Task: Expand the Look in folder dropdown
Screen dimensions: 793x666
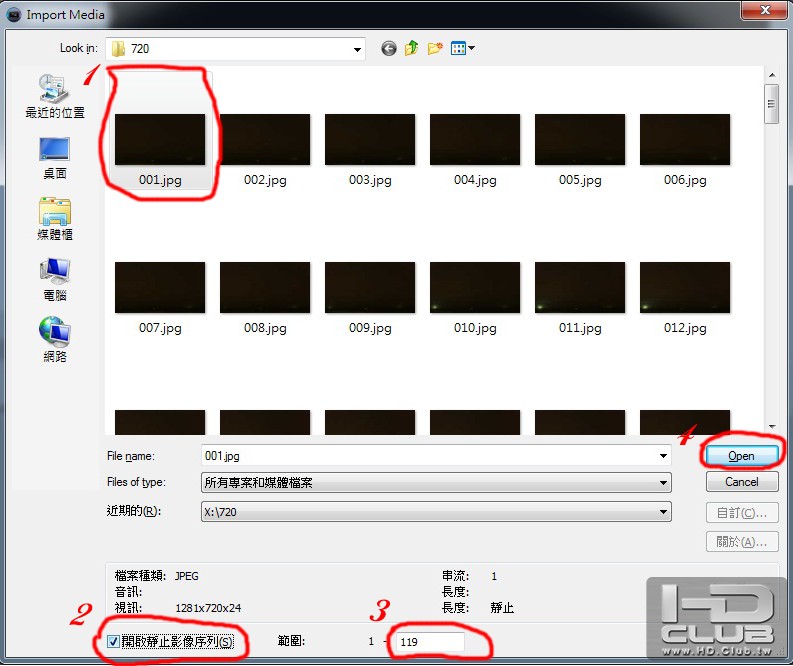Action: pos(357,49)
